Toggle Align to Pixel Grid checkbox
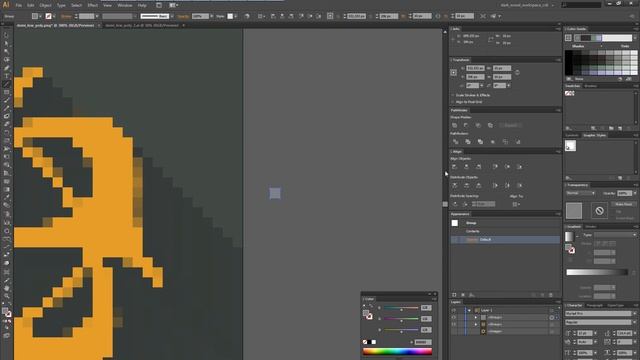This screenshot has height=360, width=640. coord(453,102)
